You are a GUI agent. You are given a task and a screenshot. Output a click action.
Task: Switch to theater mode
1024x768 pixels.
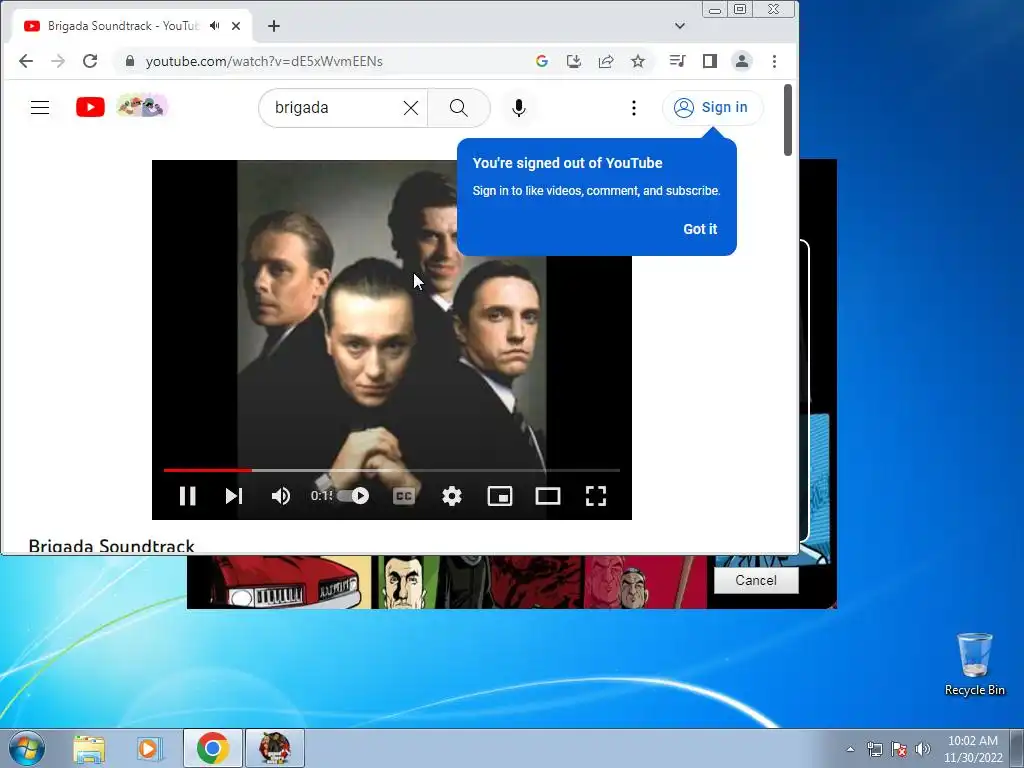click(547, 496)
